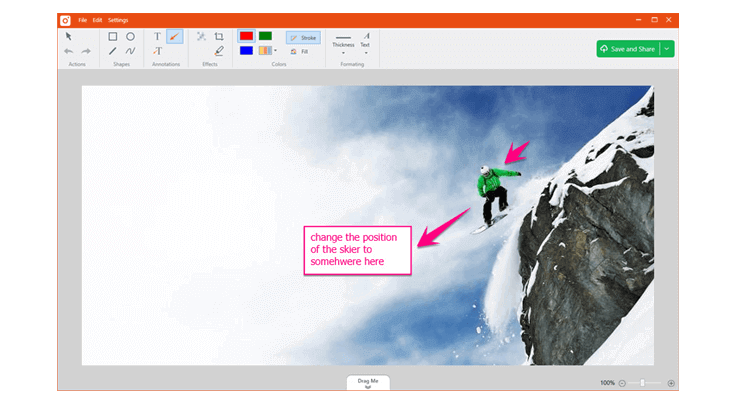The width and height of the screenshot is (730, 415).
Task: Click the Save and Share button
Action: coord(629,49)
